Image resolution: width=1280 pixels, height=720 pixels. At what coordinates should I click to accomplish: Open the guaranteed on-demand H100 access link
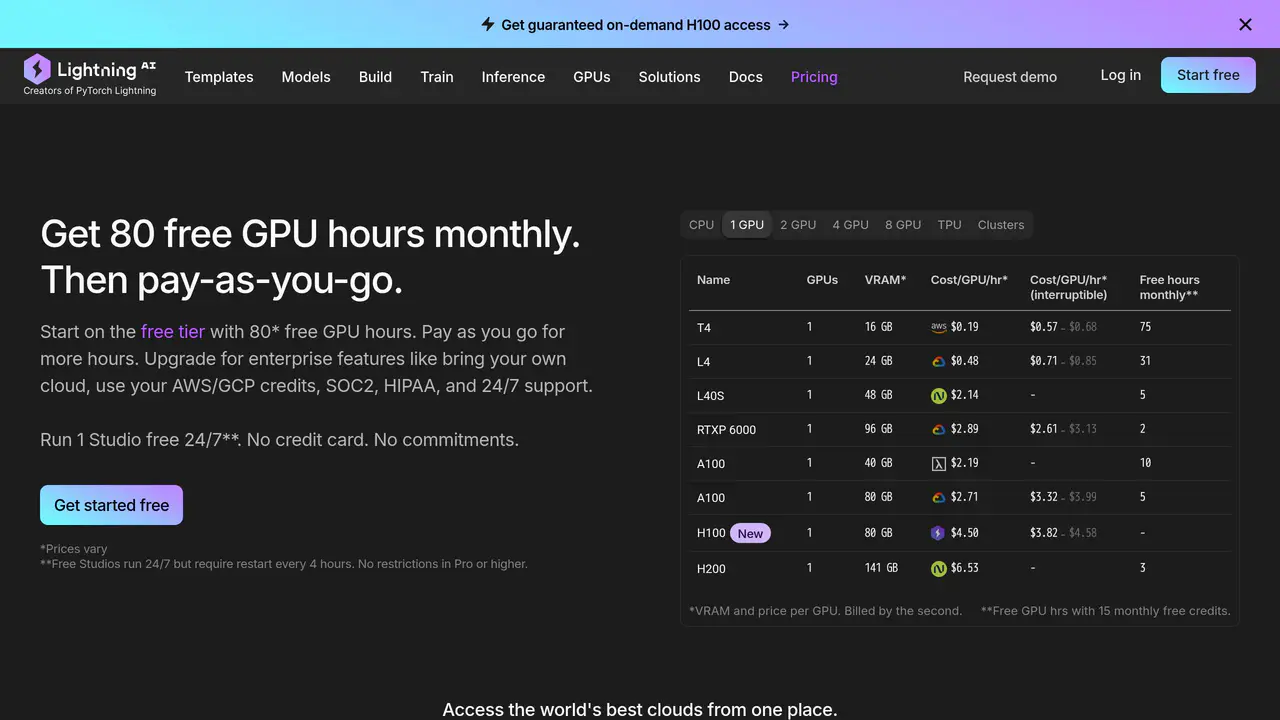pyautogui.click(x=636, y=24)
